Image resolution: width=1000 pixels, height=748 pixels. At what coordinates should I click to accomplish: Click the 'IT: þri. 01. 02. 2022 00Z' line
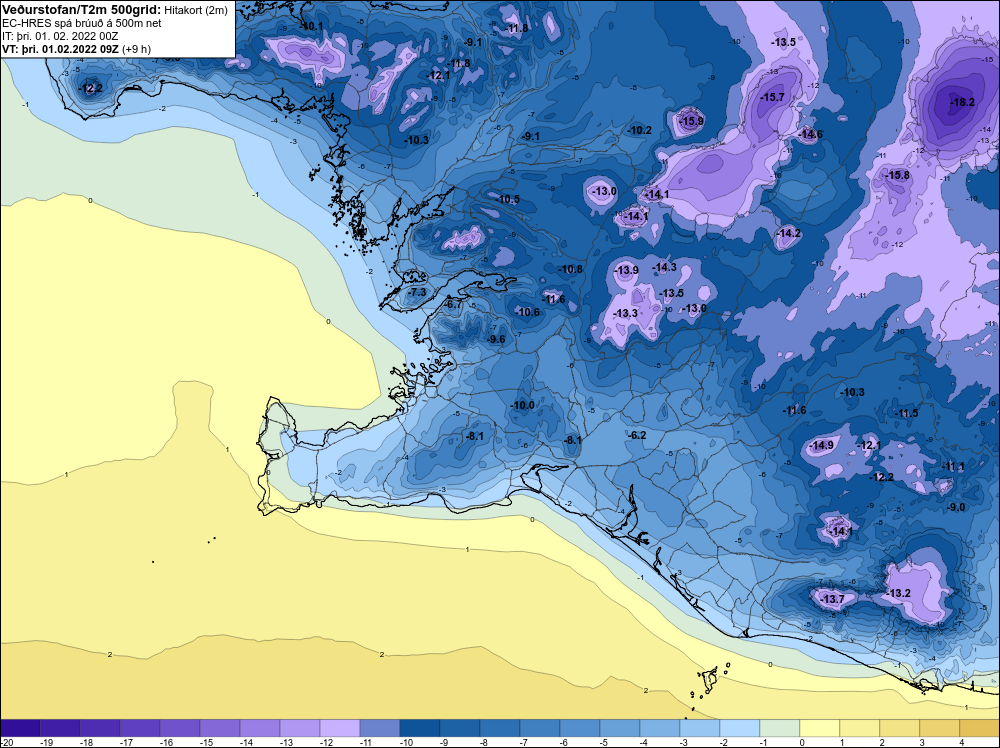pos(60,36)
